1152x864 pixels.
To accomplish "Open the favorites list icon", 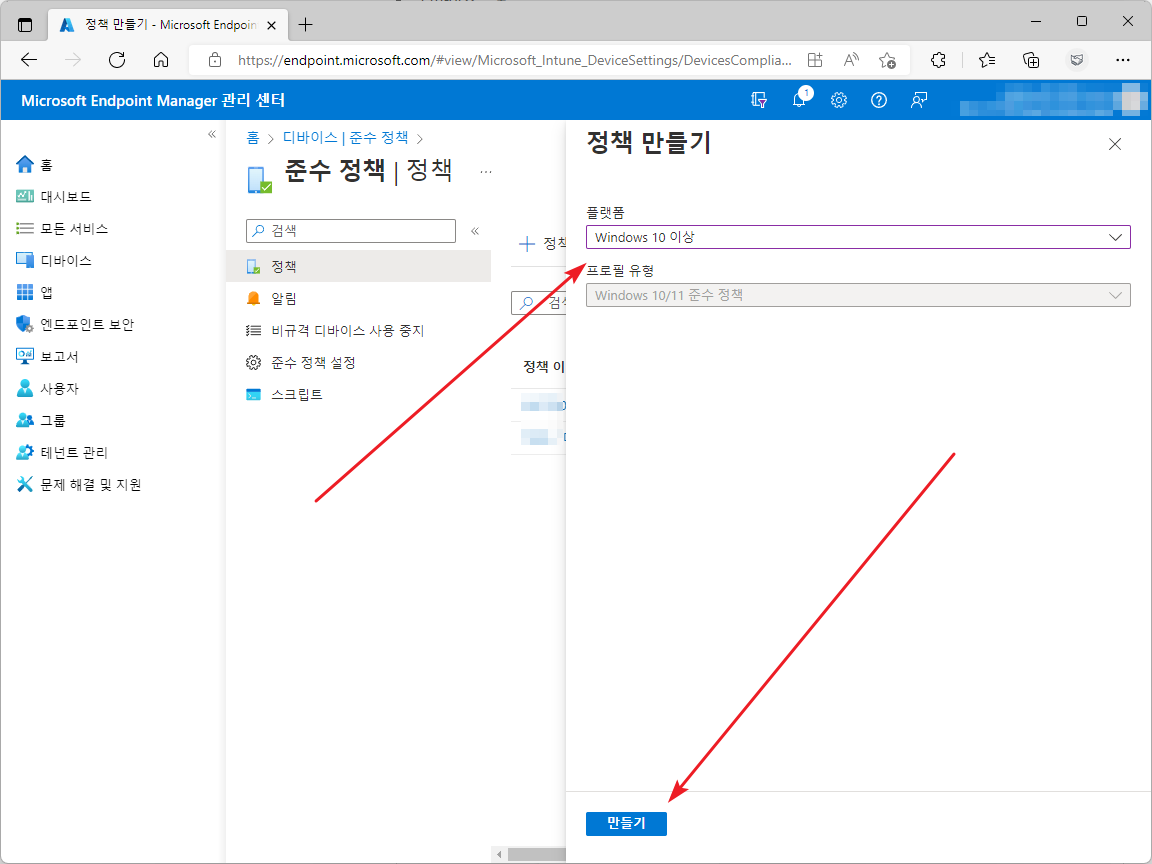I will point(987,60).
